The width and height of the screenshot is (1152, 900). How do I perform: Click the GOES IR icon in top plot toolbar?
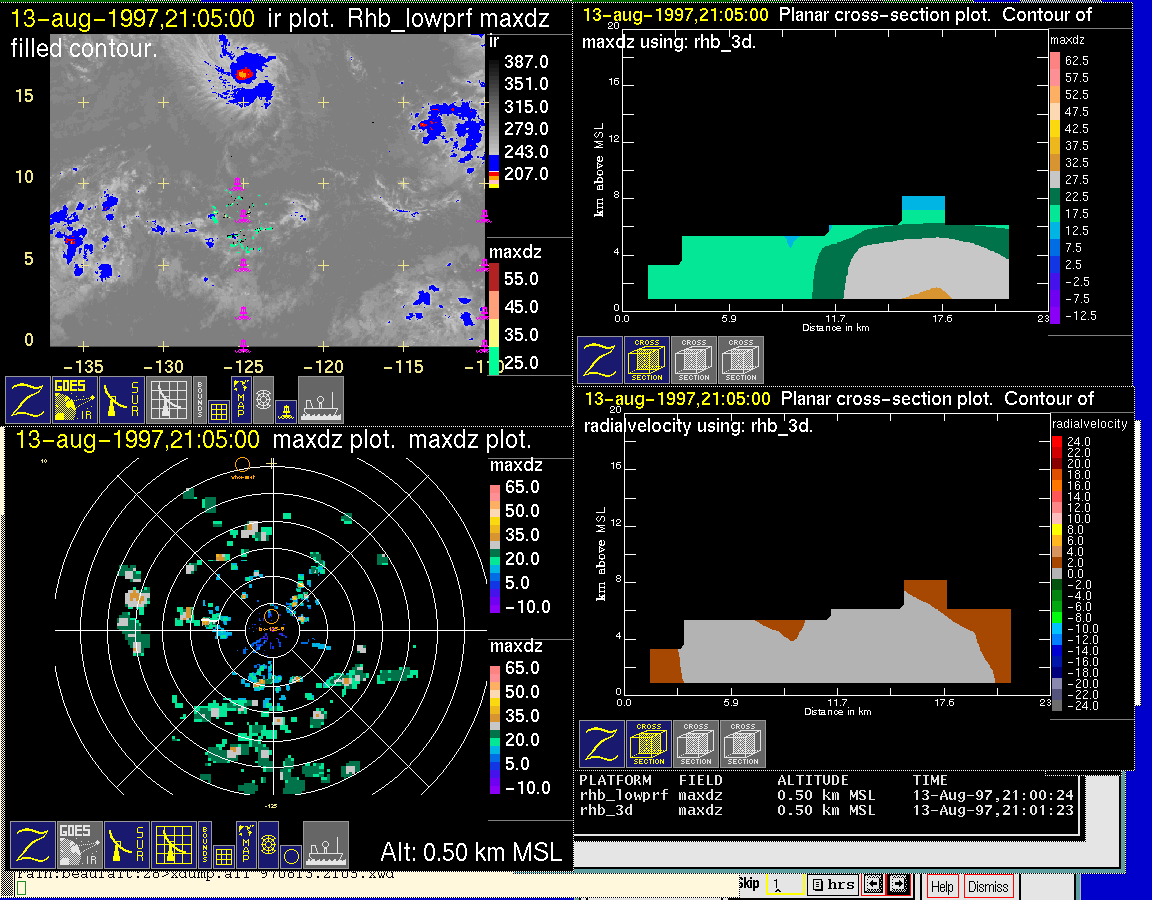point(75,399)
